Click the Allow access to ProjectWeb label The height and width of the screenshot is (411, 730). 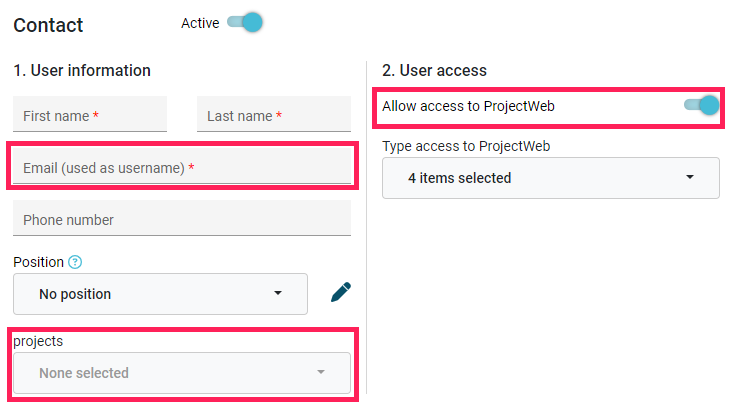(468, 106)
